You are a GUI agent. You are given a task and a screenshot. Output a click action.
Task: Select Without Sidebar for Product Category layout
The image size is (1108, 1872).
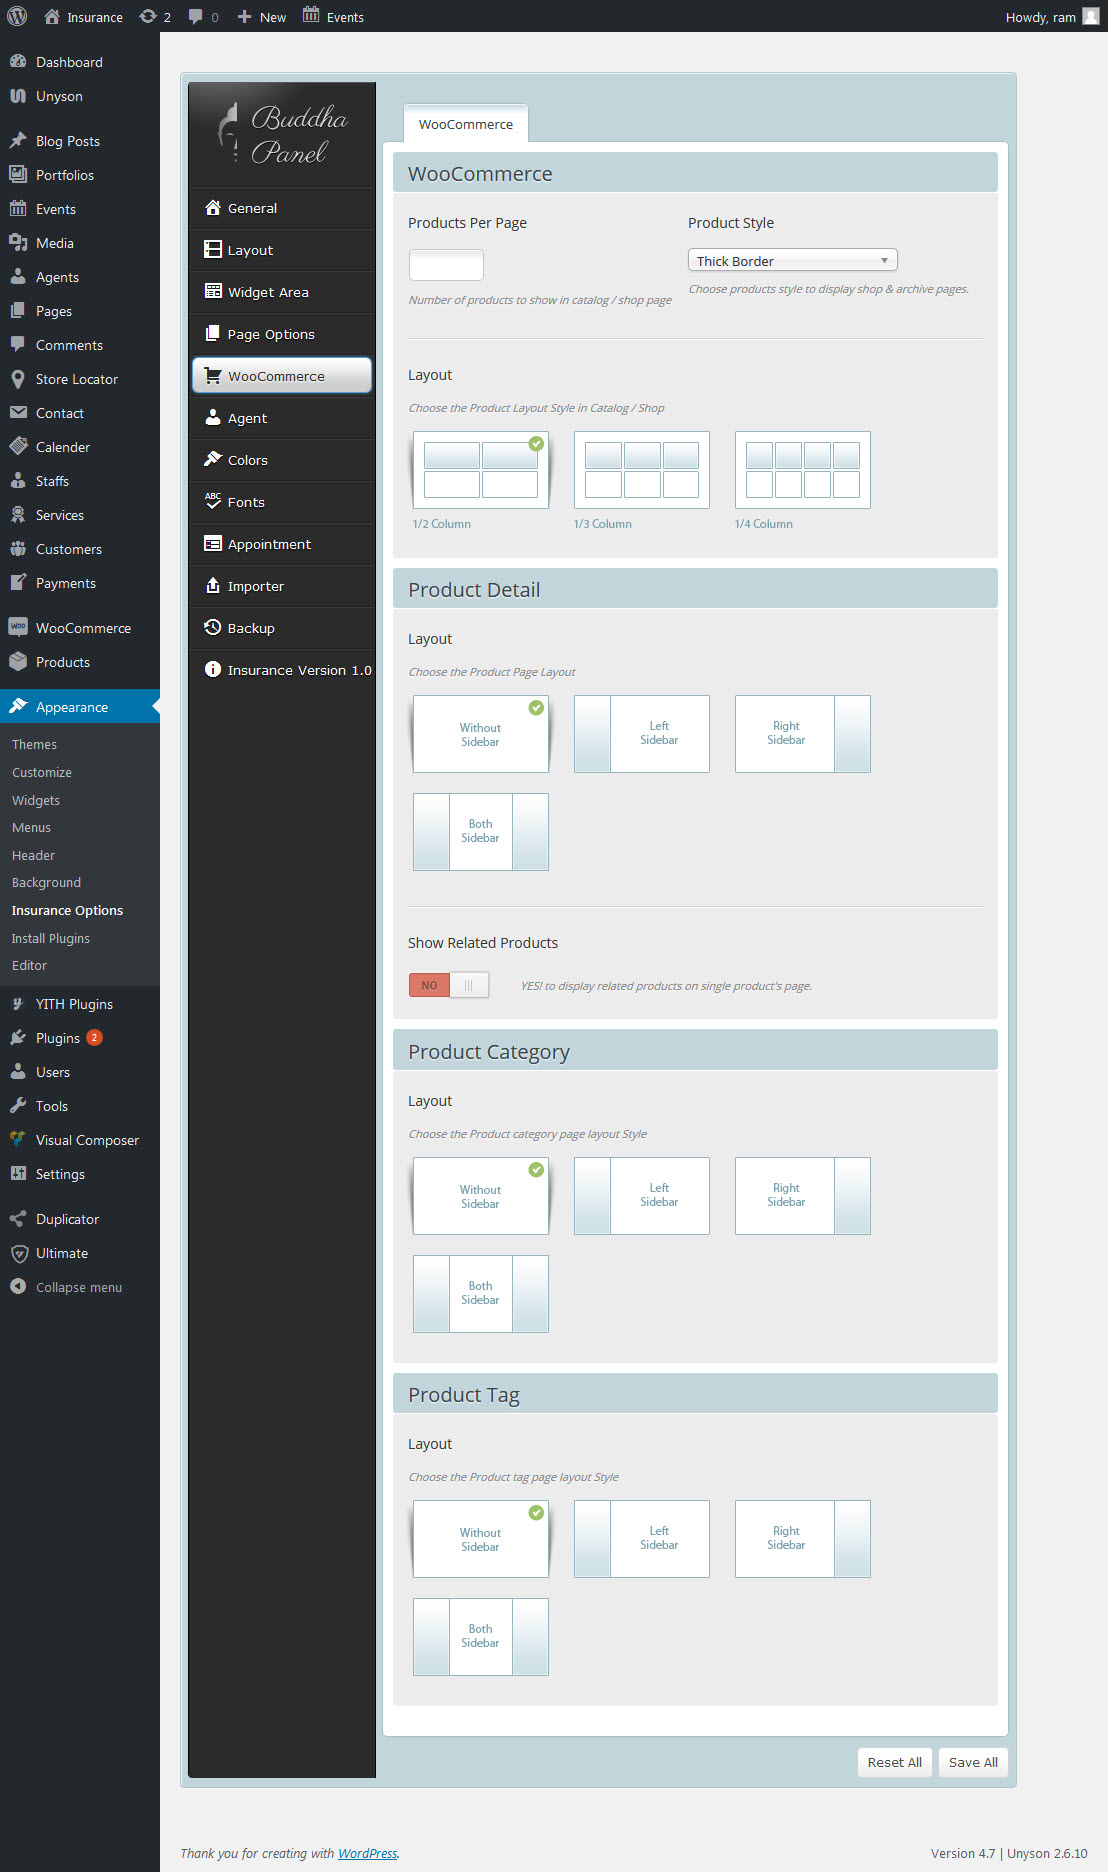coord(481,1196)
